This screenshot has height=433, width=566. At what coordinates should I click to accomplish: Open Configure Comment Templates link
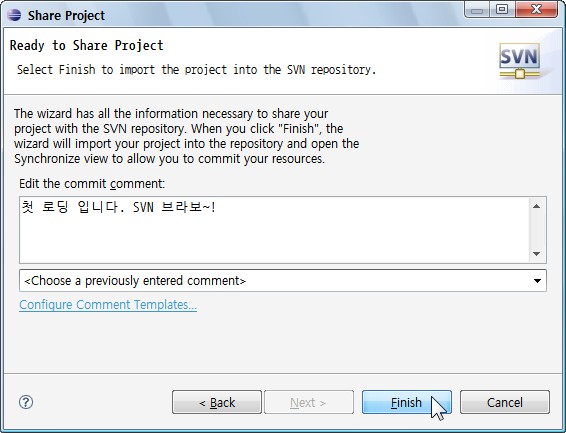[108, 305]
